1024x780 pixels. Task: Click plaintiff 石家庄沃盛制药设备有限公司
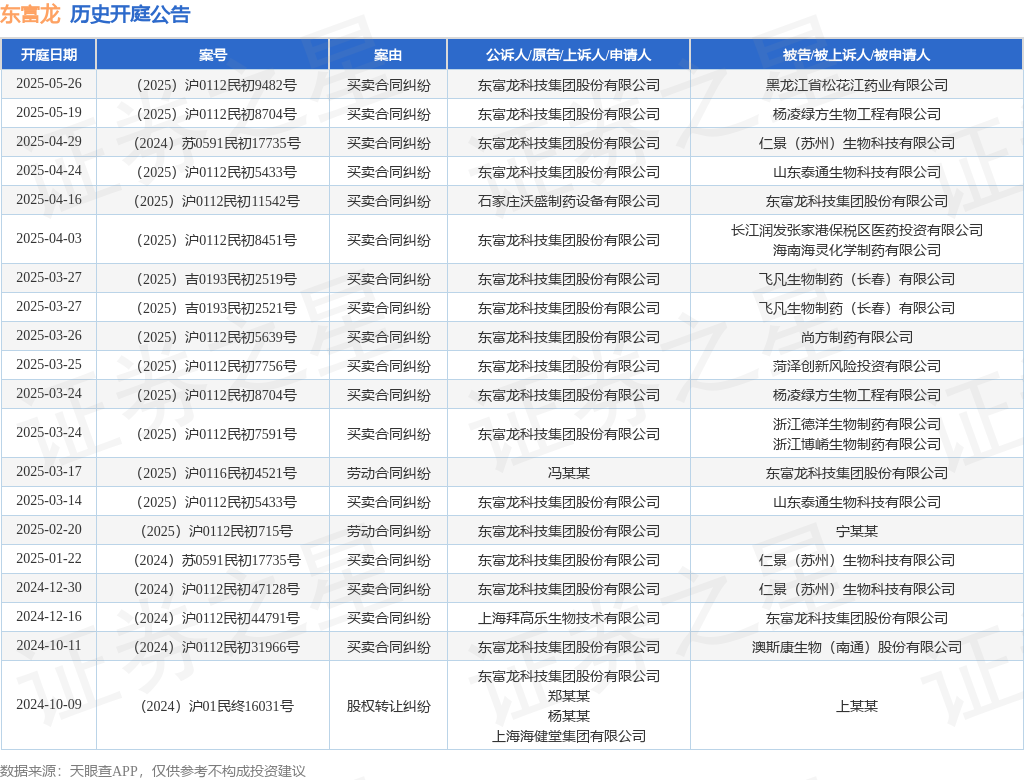click(568, 201)
